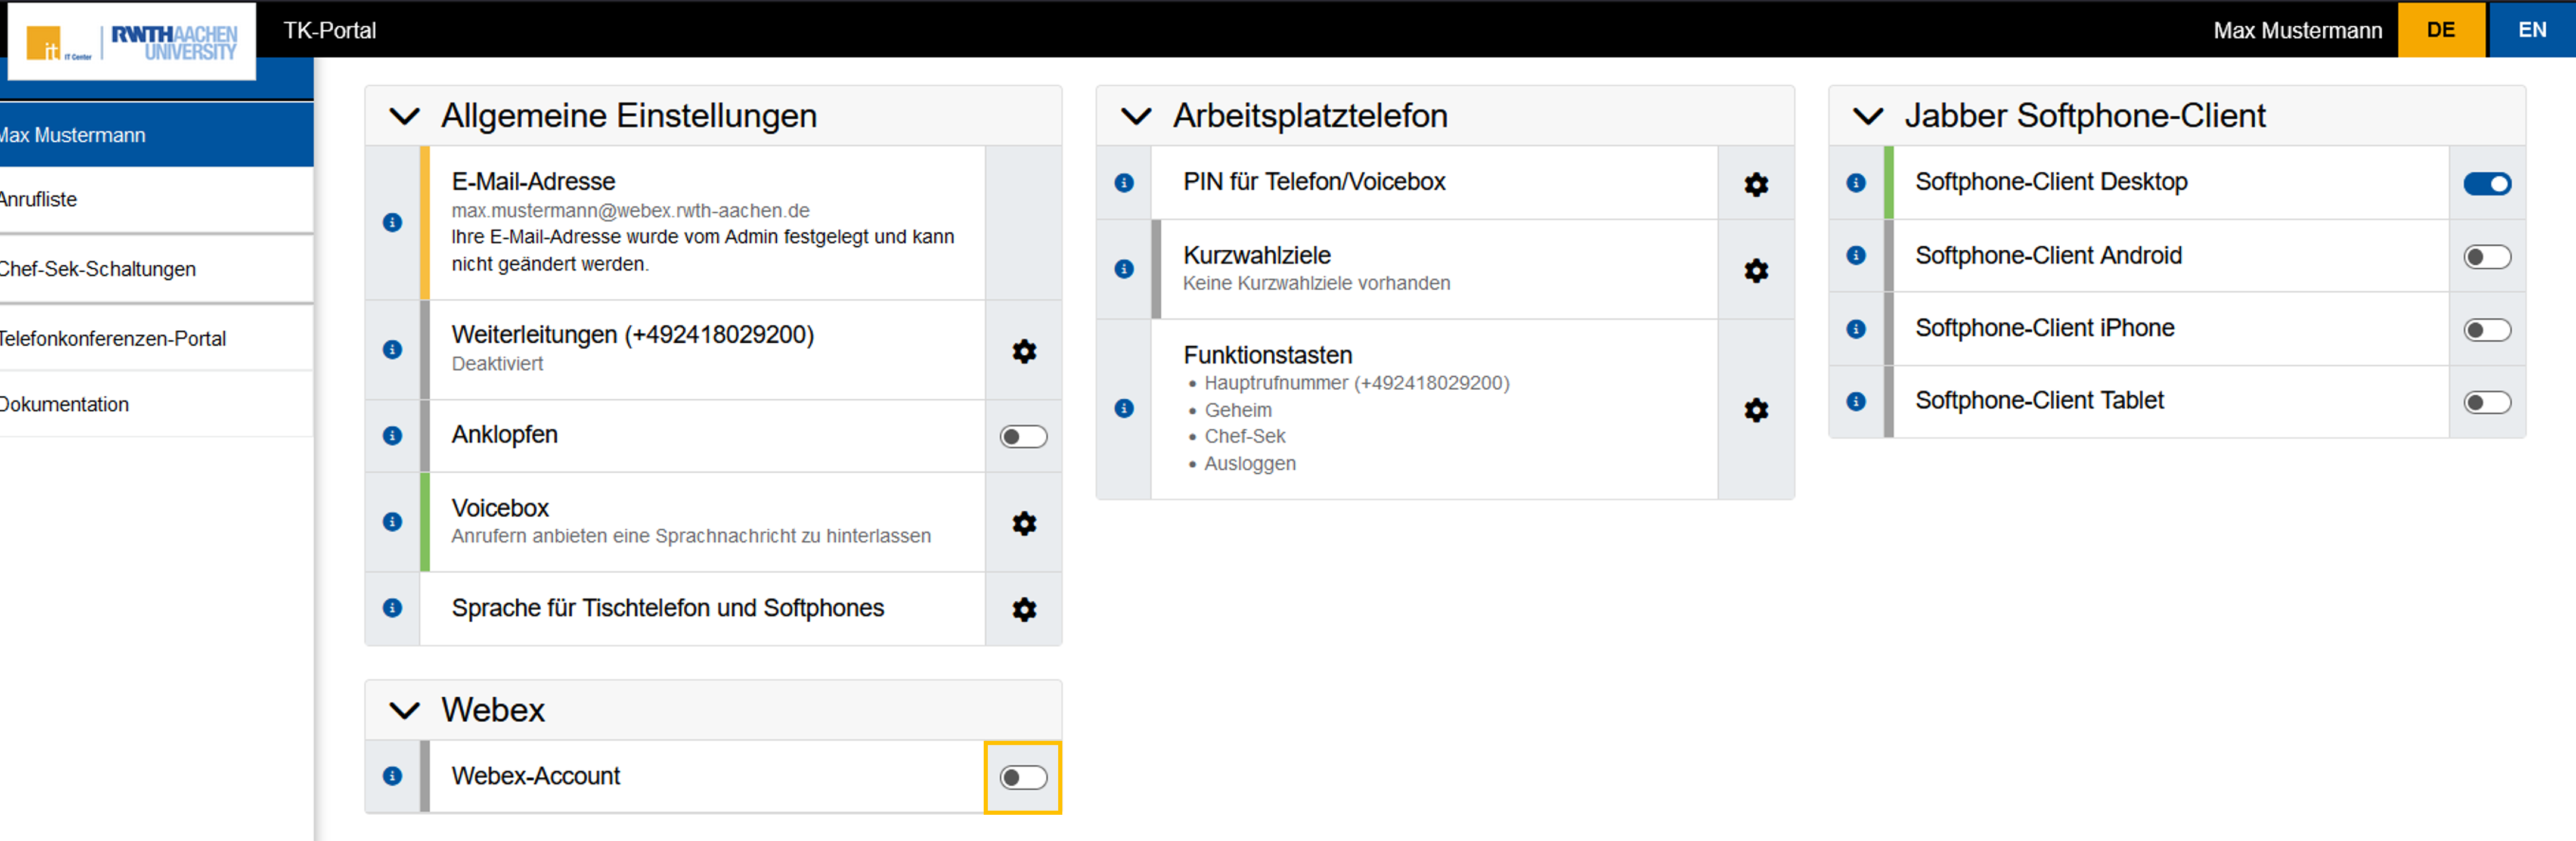Switch language to EN

2531,30
